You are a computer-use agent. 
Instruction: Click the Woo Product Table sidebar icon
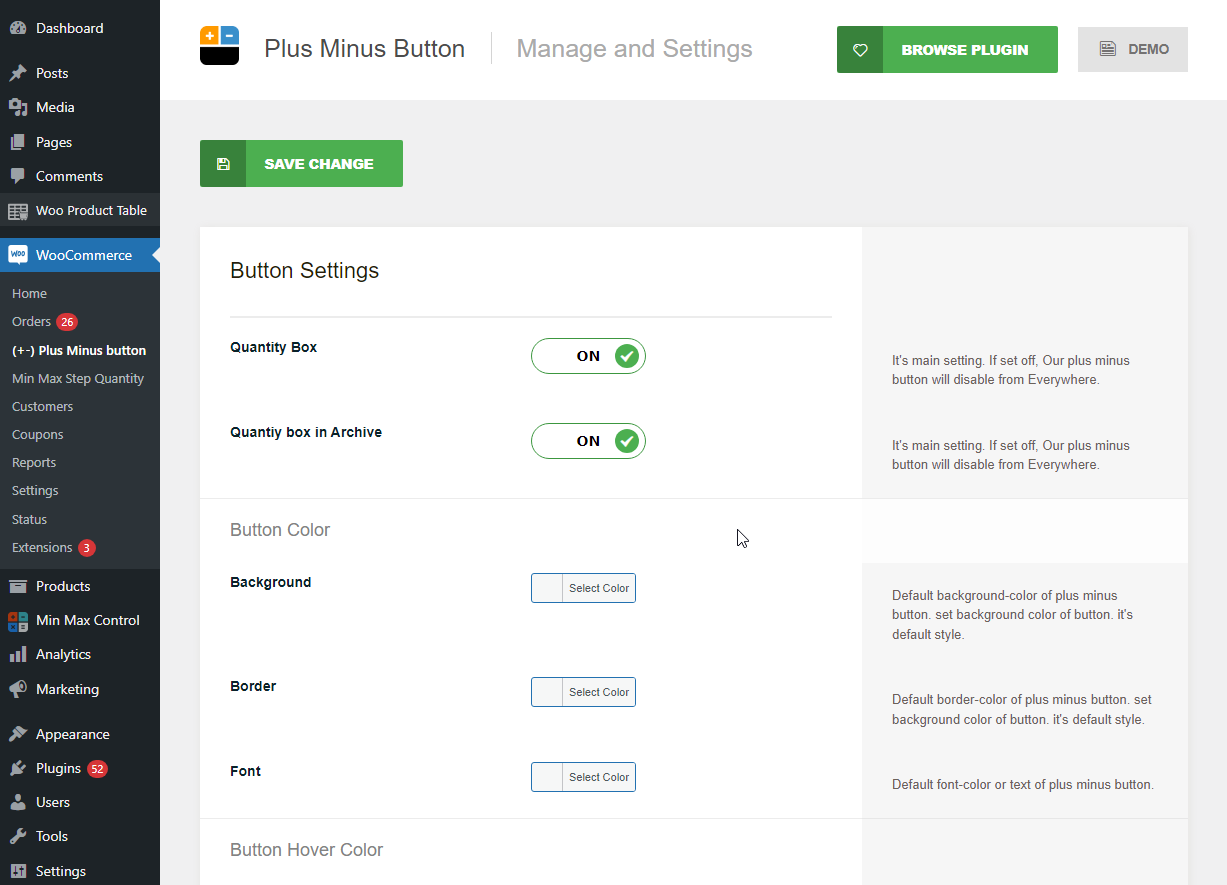[18, 211]
